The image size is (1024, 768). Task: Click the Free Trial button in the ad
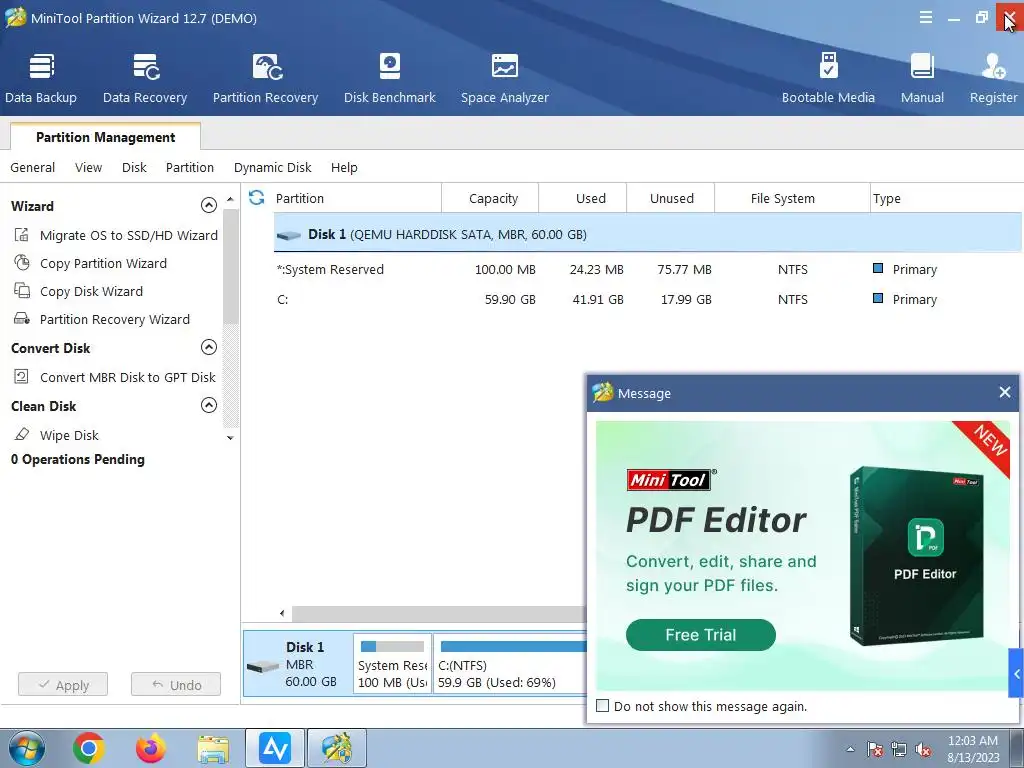pos(701,635)
